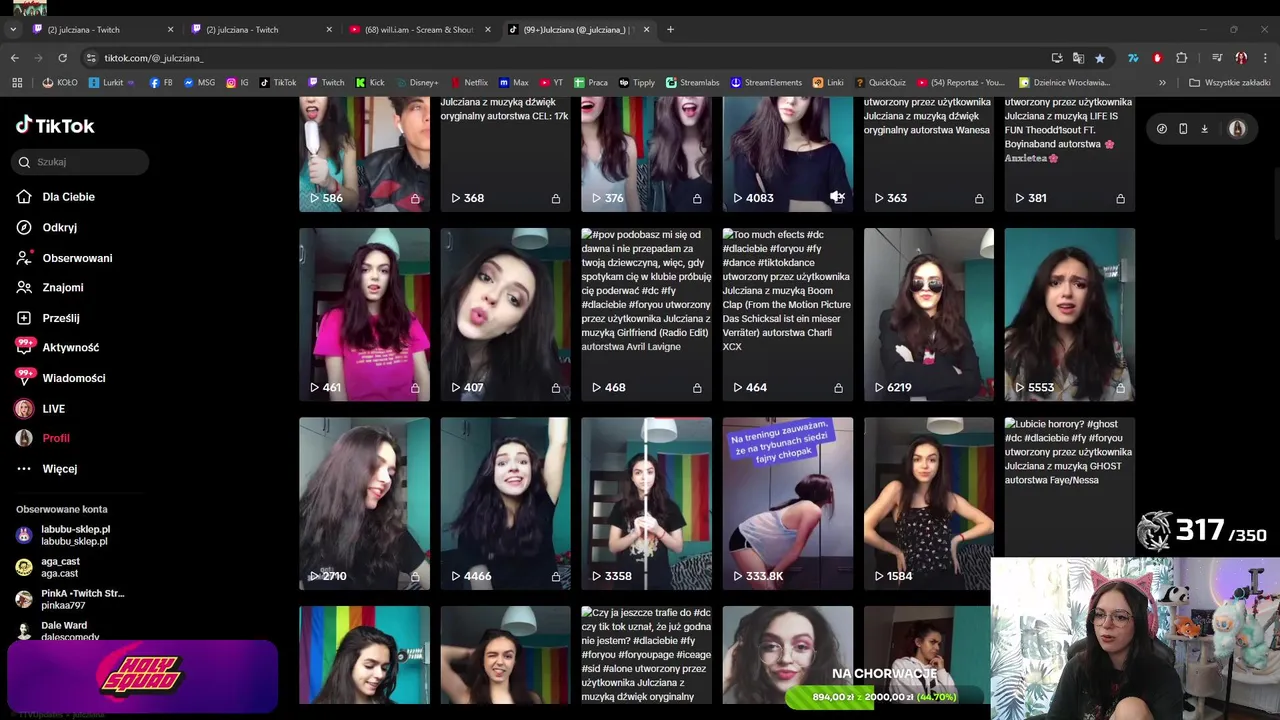Open Profil in the sidebar
This screenshot has height=720, width=1280.
(56, 438)
